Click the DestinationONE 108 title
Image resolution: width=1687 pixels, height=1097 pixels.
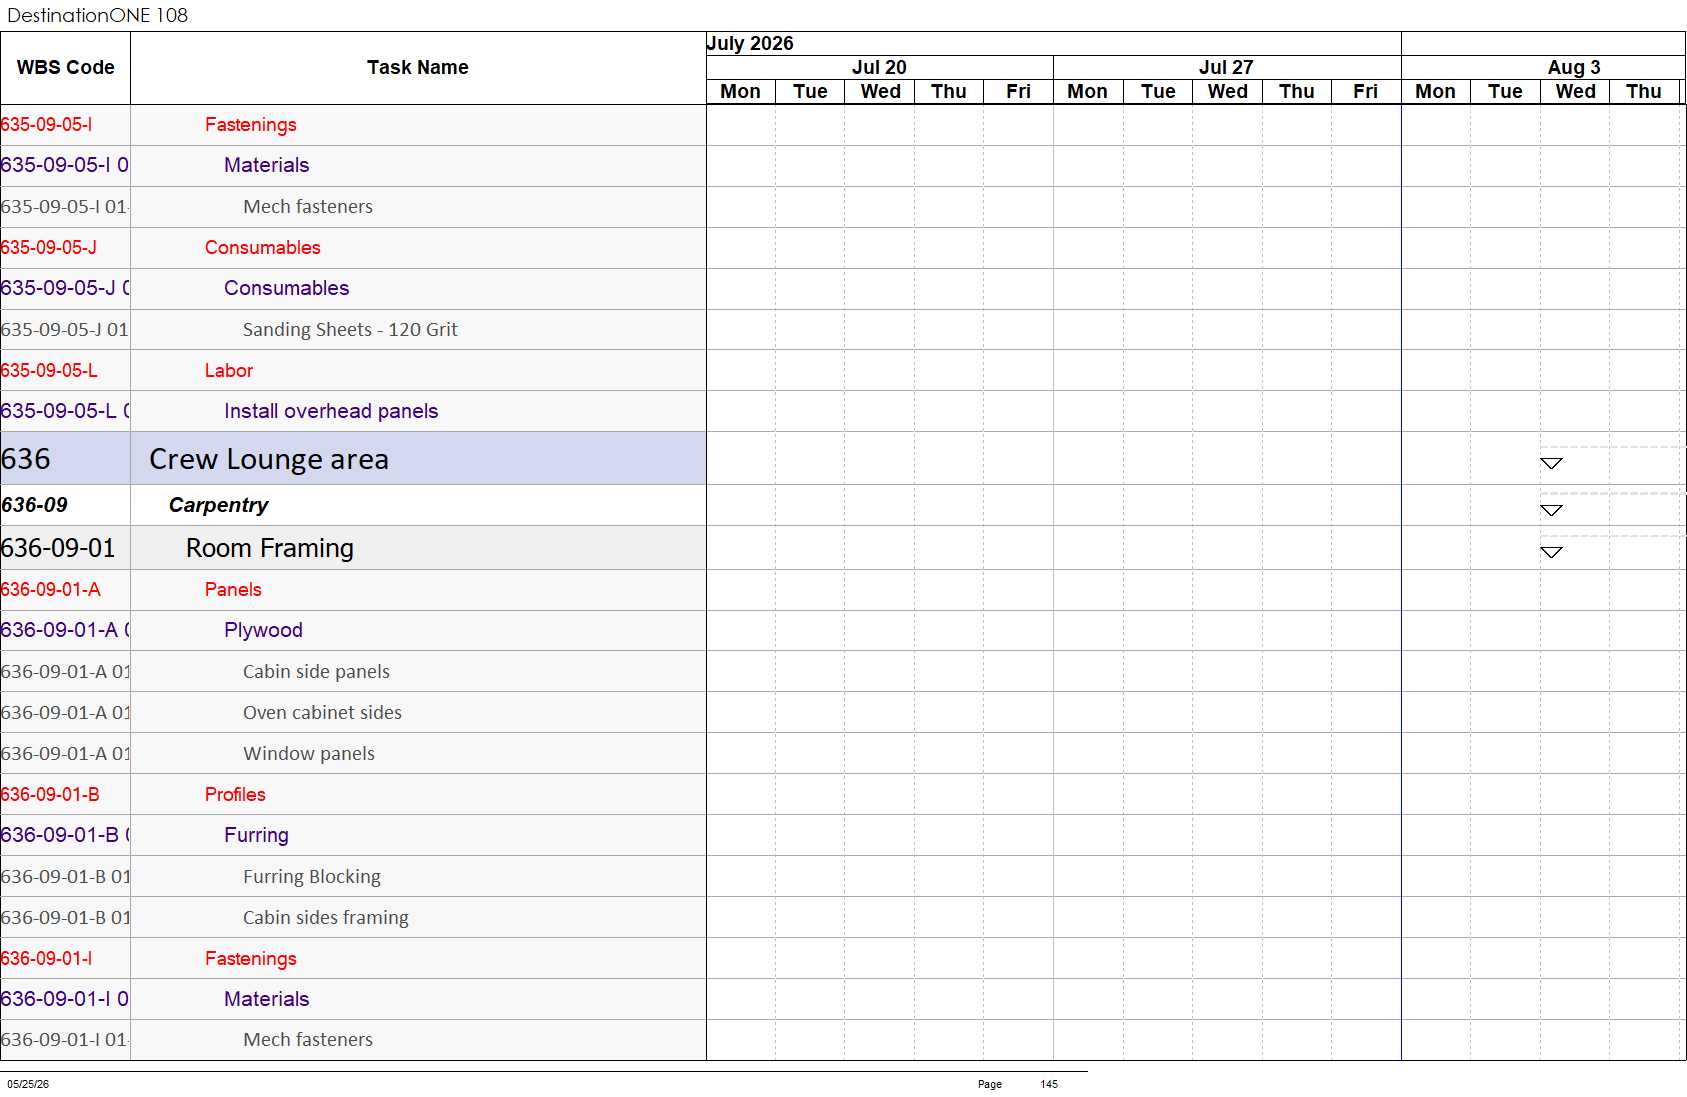pyautogui.click(x=97, y=15)
